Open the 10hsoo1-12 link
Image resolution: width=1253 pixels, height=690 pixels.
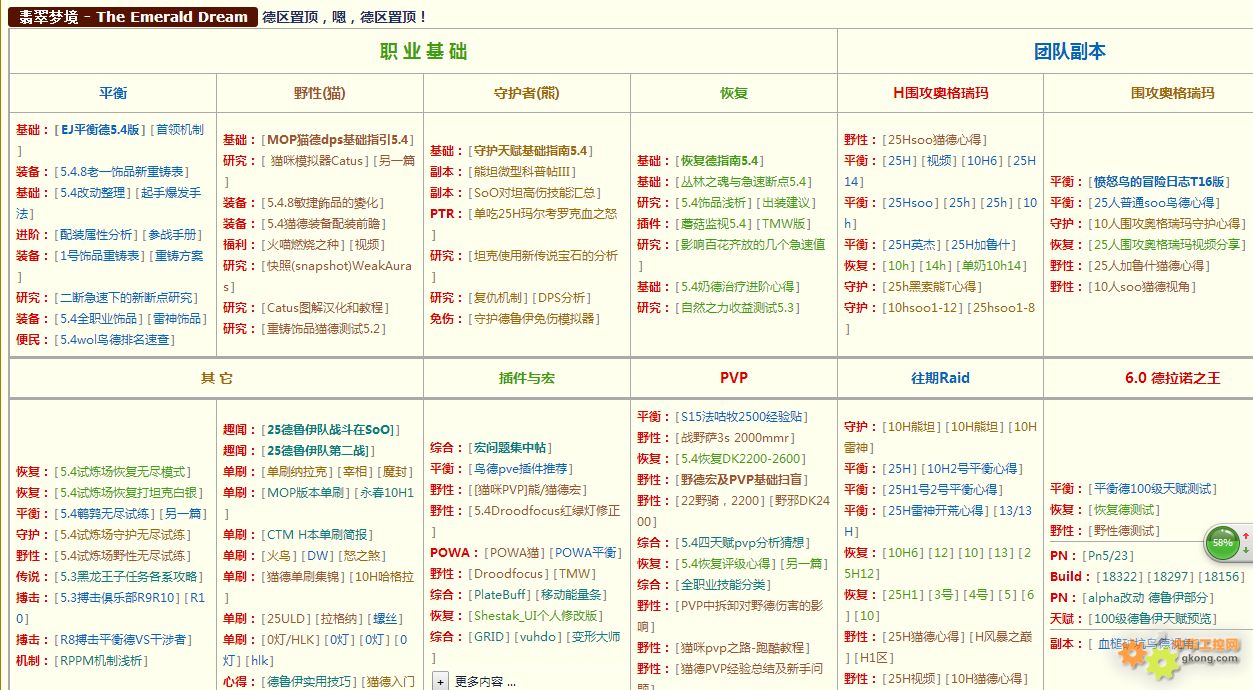[922, 308]
